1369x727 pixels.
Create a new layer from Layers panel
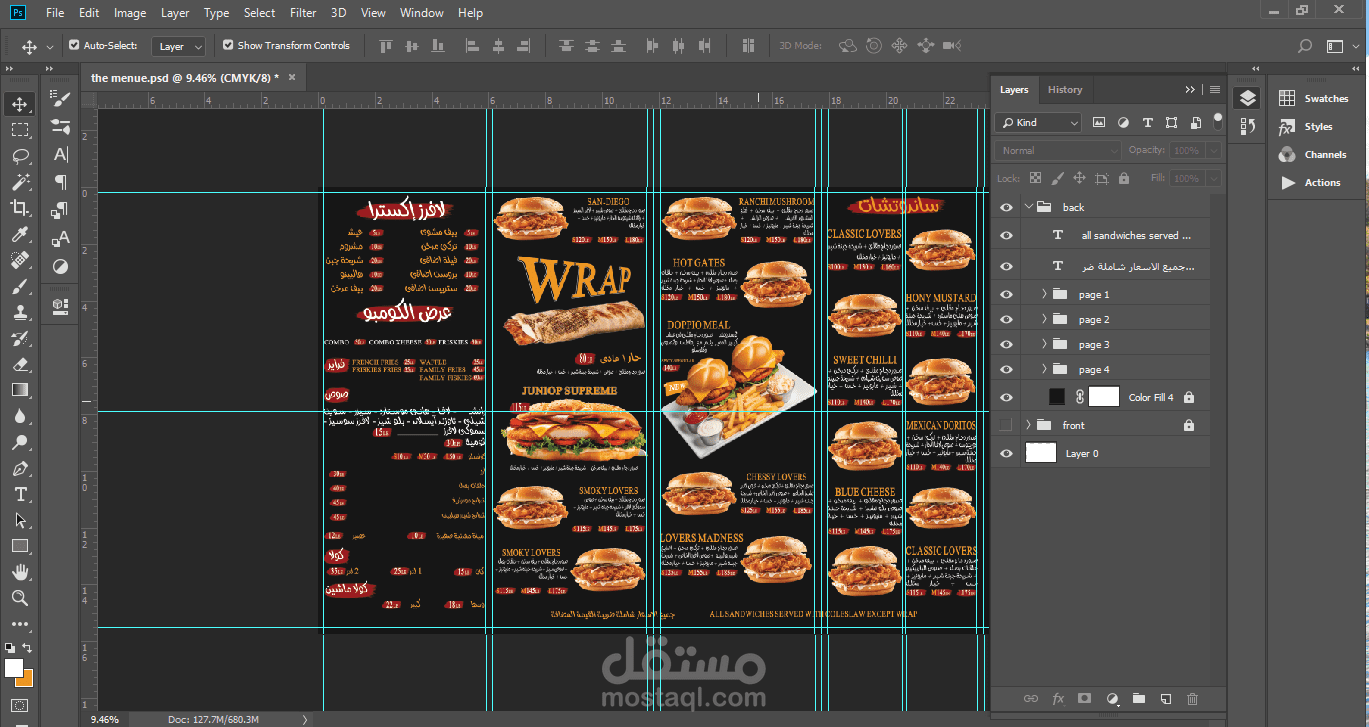1165,698
